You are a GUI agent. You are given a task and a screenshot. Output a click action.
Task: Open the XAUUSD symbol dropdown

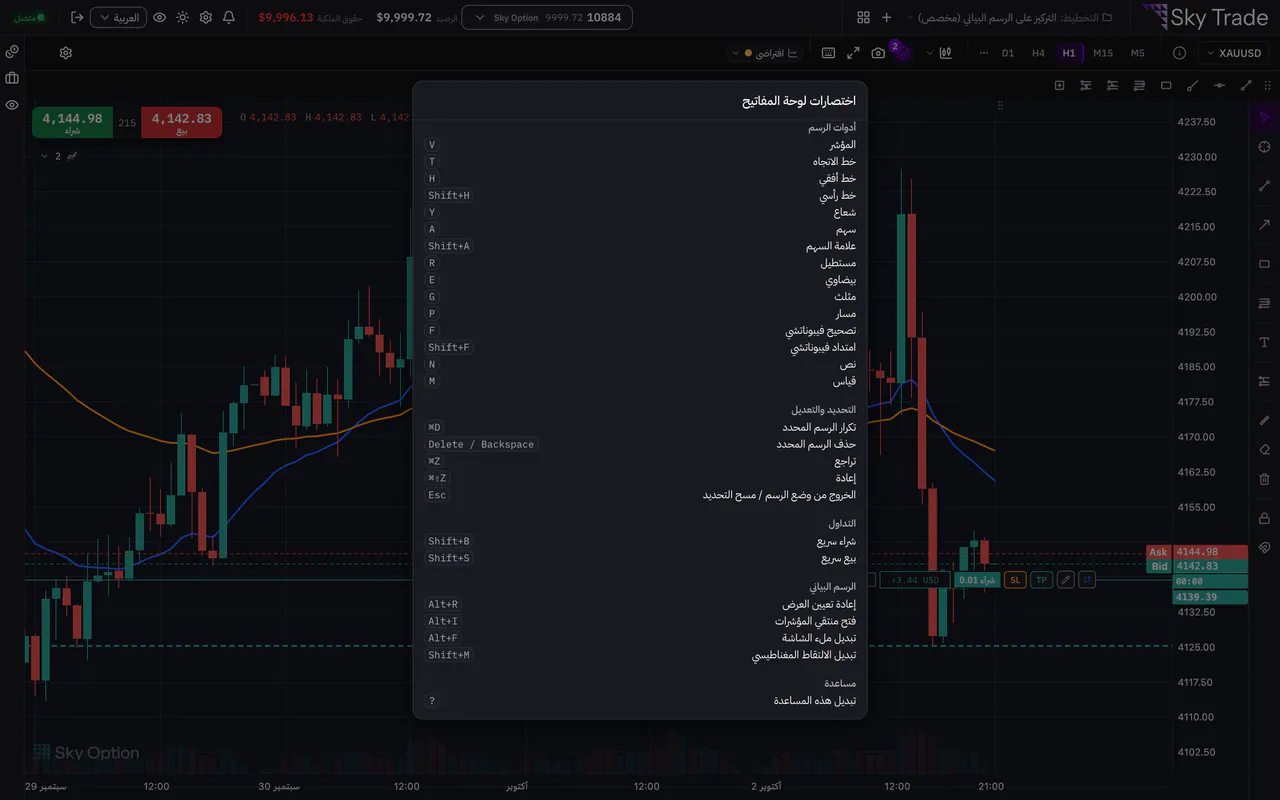coord(1234,53)
